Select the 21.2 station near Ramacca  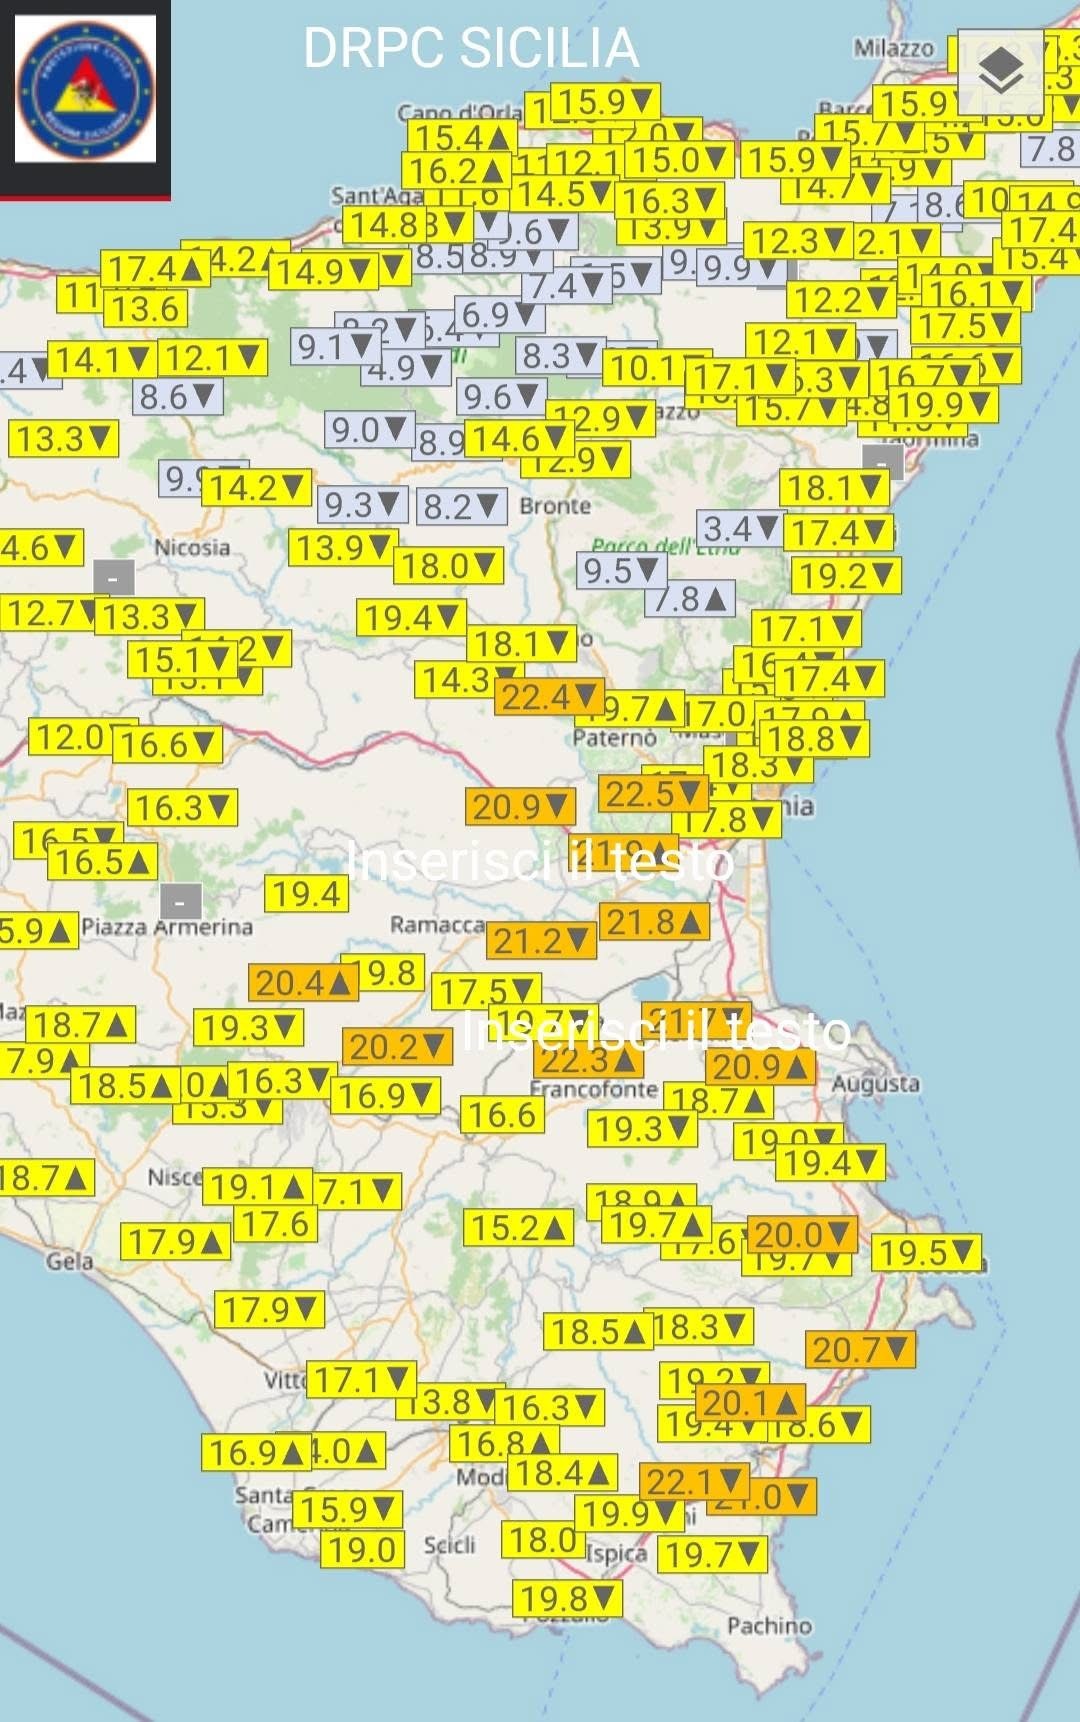(x=541, y=941)
